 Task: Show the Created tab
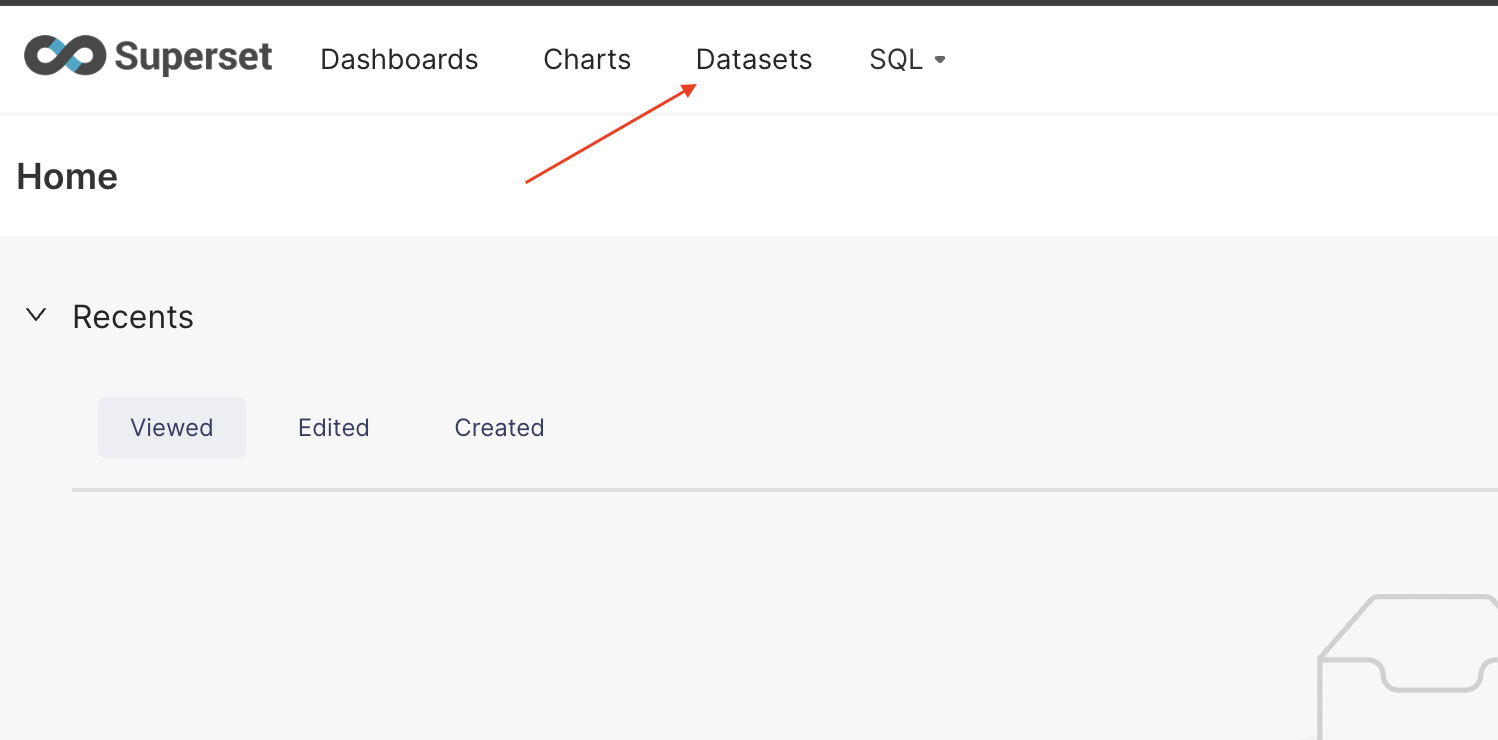tap(499, 428)
